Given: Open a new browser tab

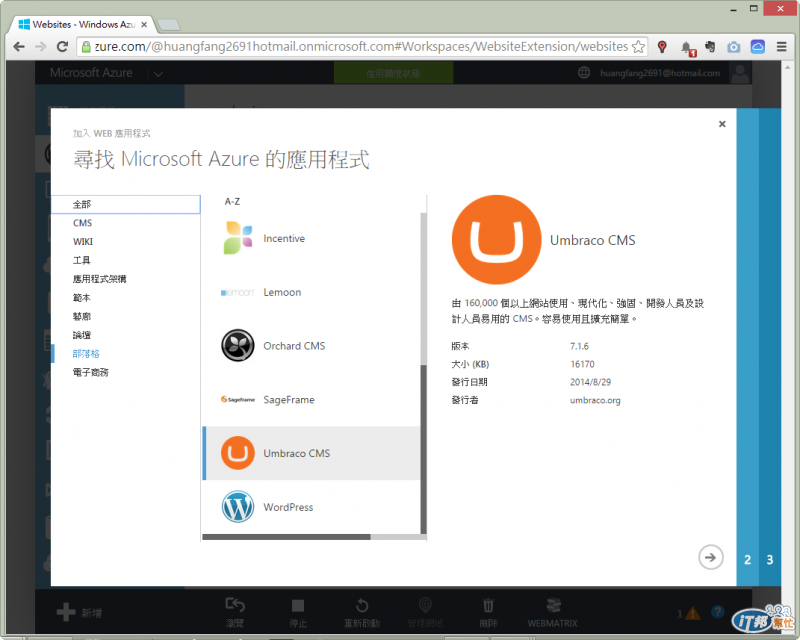Looking at the screenshot, I should [168, 24].
